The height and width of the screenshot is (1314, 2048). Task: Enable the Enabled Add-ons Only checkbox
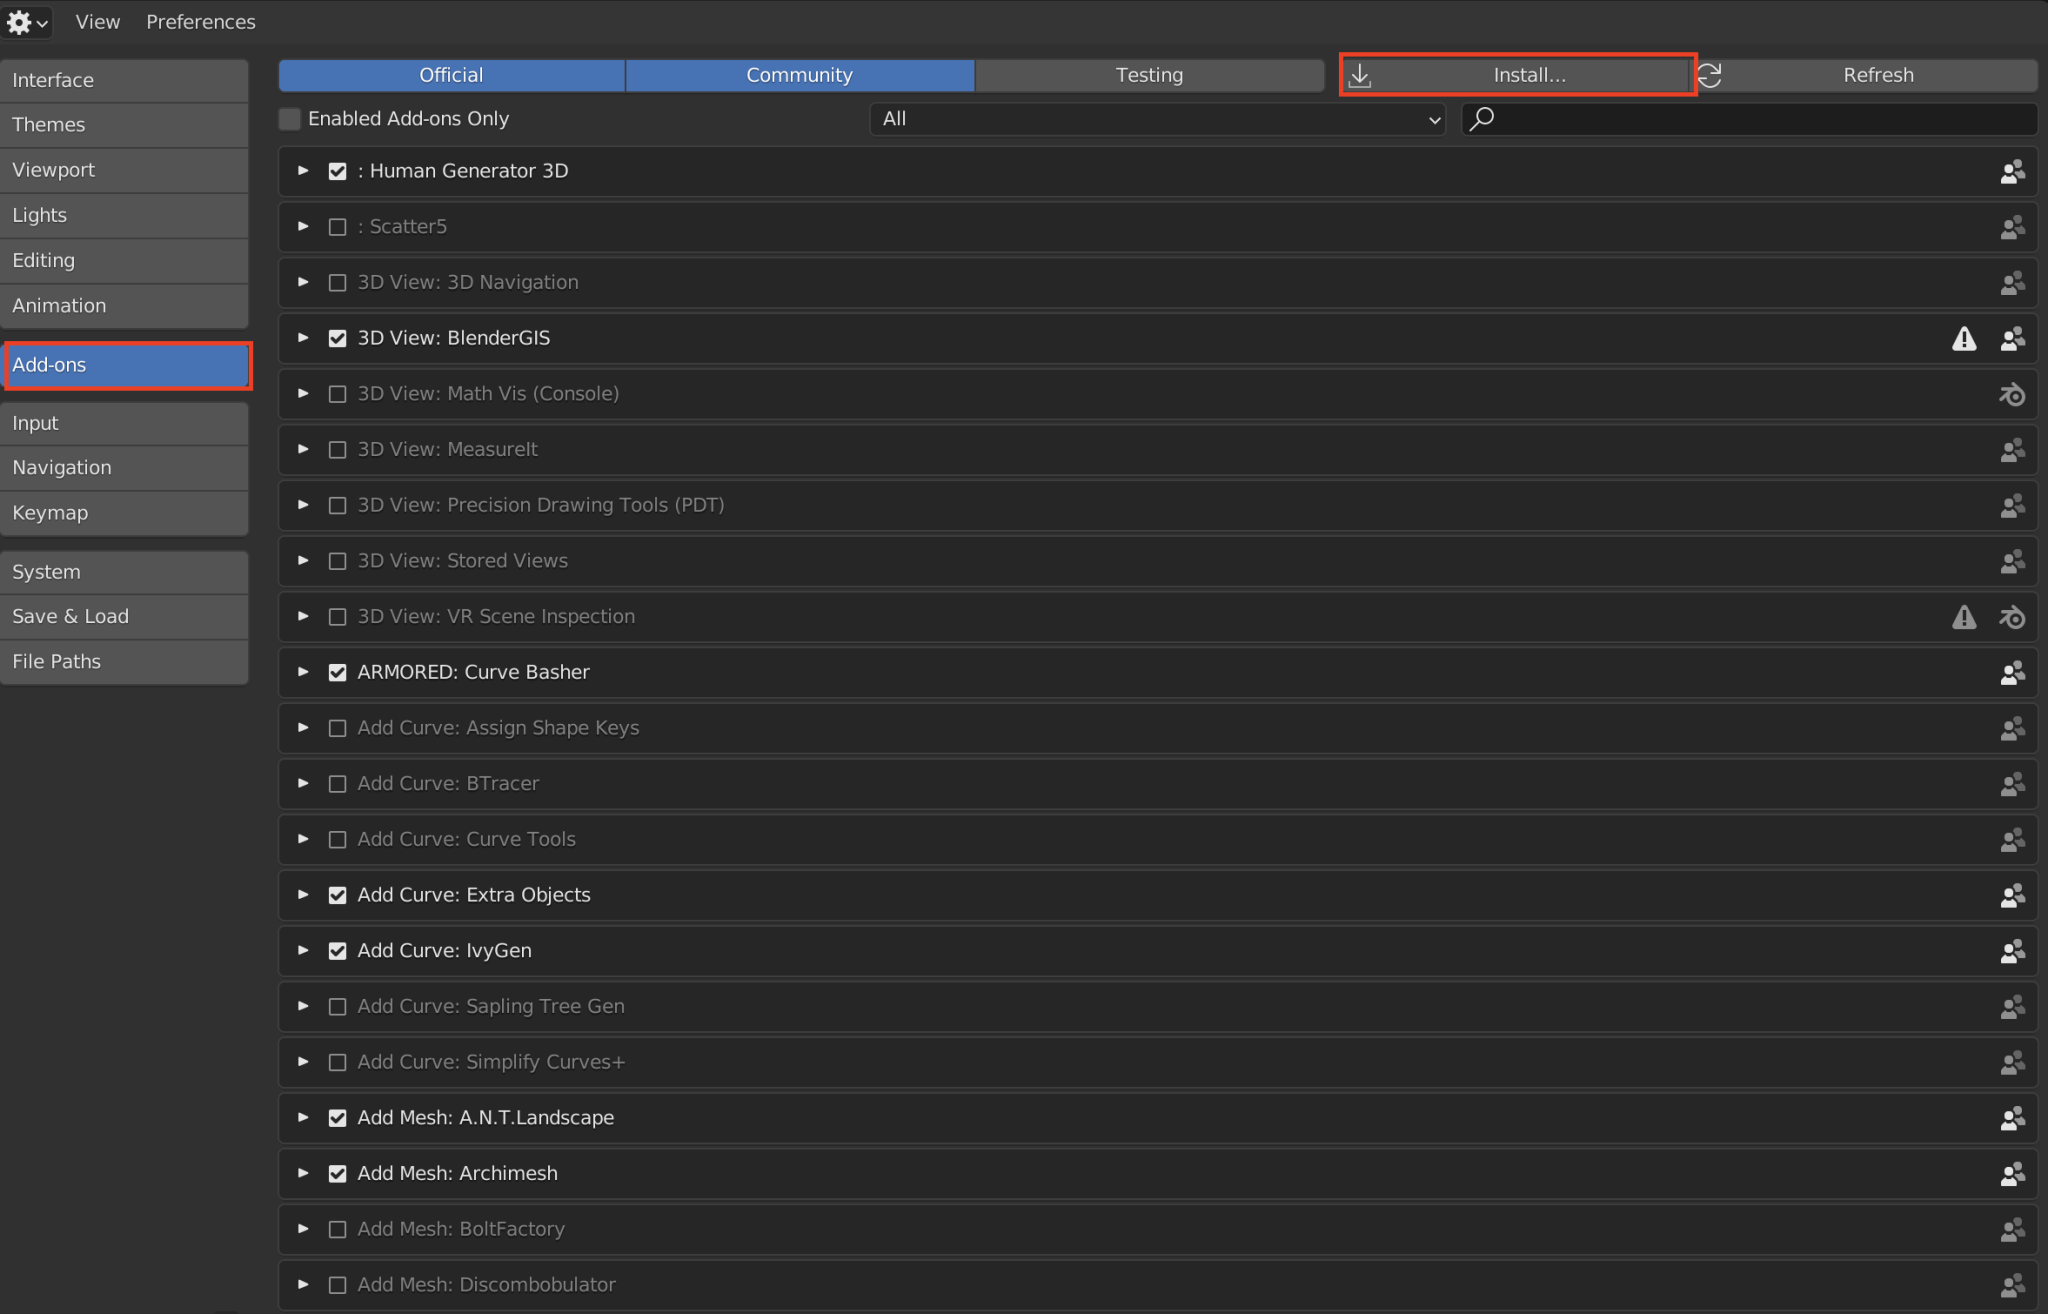click(289, 118)
